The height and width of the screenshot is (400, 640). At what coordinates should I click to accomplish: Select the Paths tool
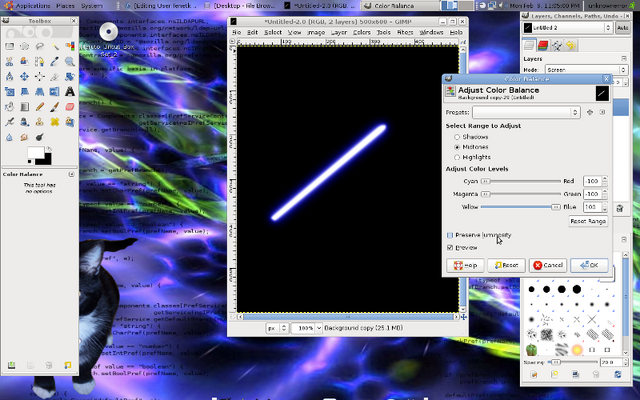pos(40,62)
